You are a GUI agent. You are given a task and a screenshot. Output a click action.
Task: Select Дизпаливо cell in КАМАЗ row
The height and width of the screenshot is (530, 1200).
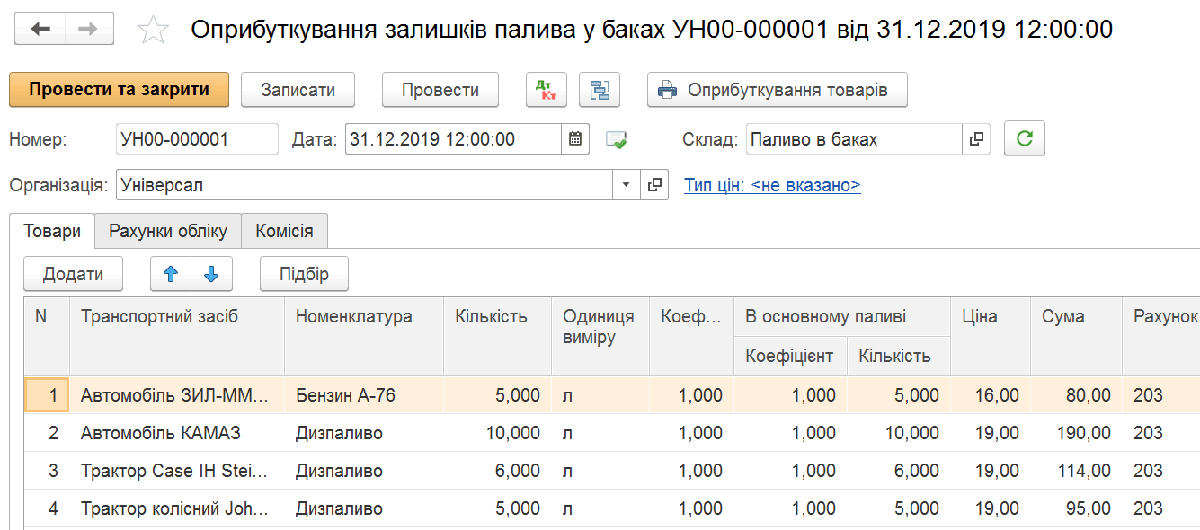364,433
